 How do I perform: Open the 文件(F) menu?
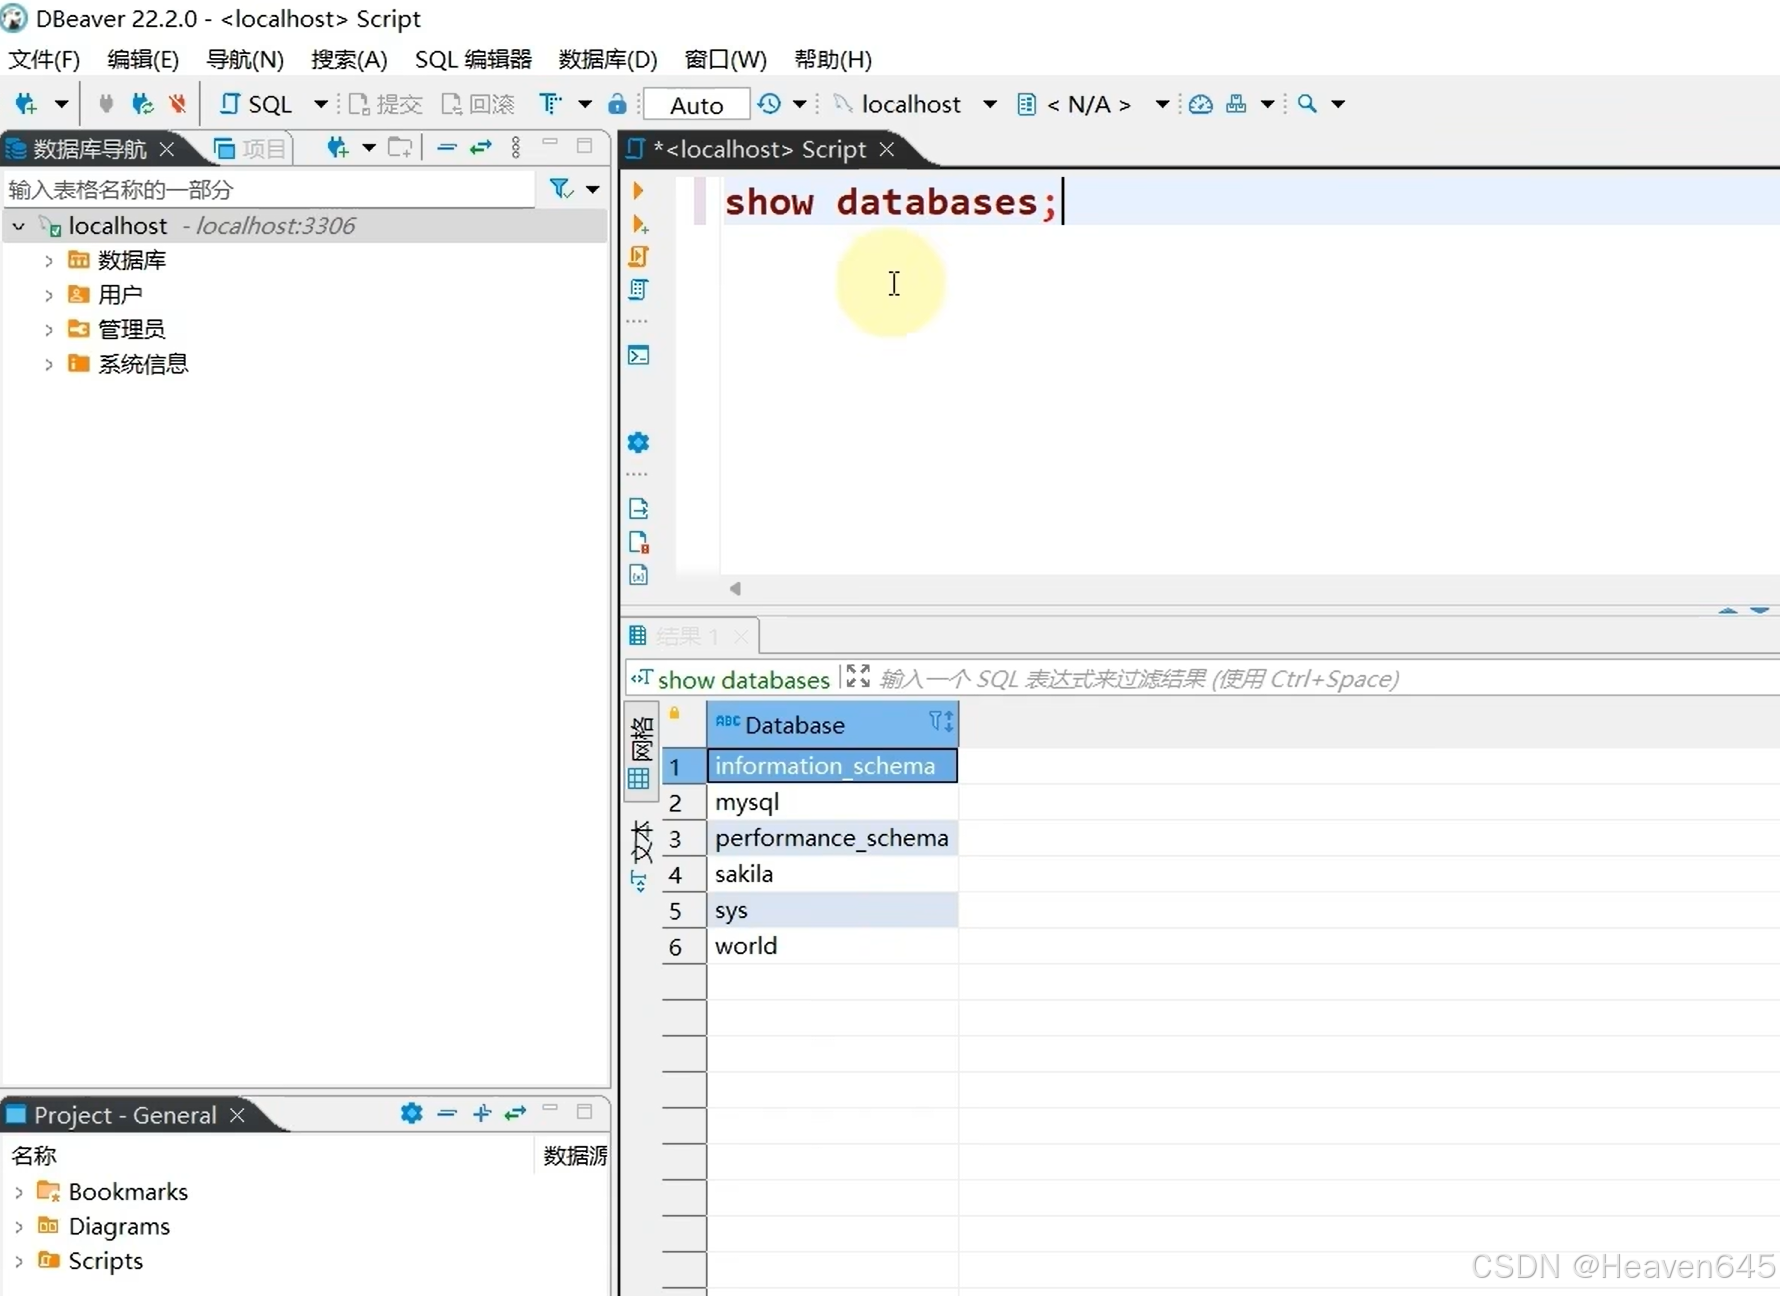(x=44, y=59)
